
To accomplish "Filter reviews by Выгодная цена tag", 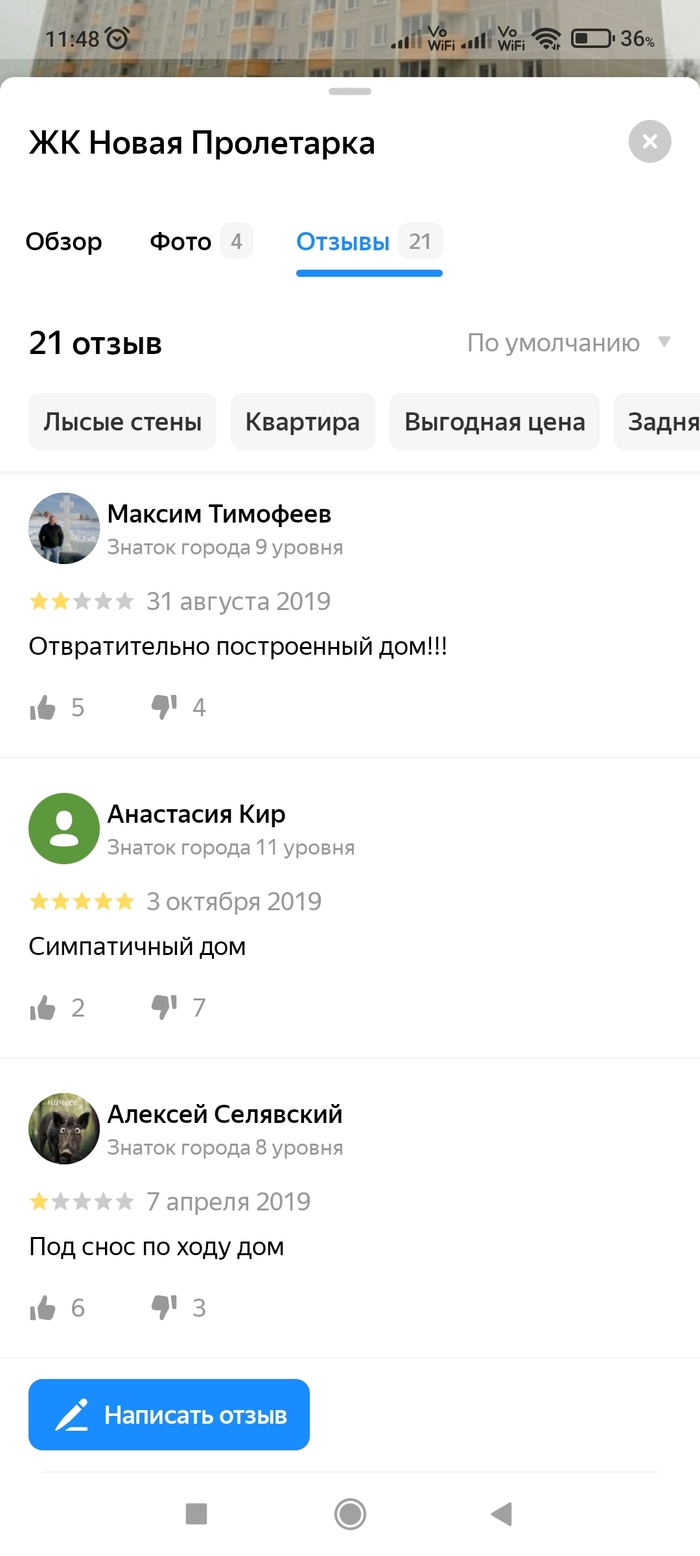I will coord(494,421).
